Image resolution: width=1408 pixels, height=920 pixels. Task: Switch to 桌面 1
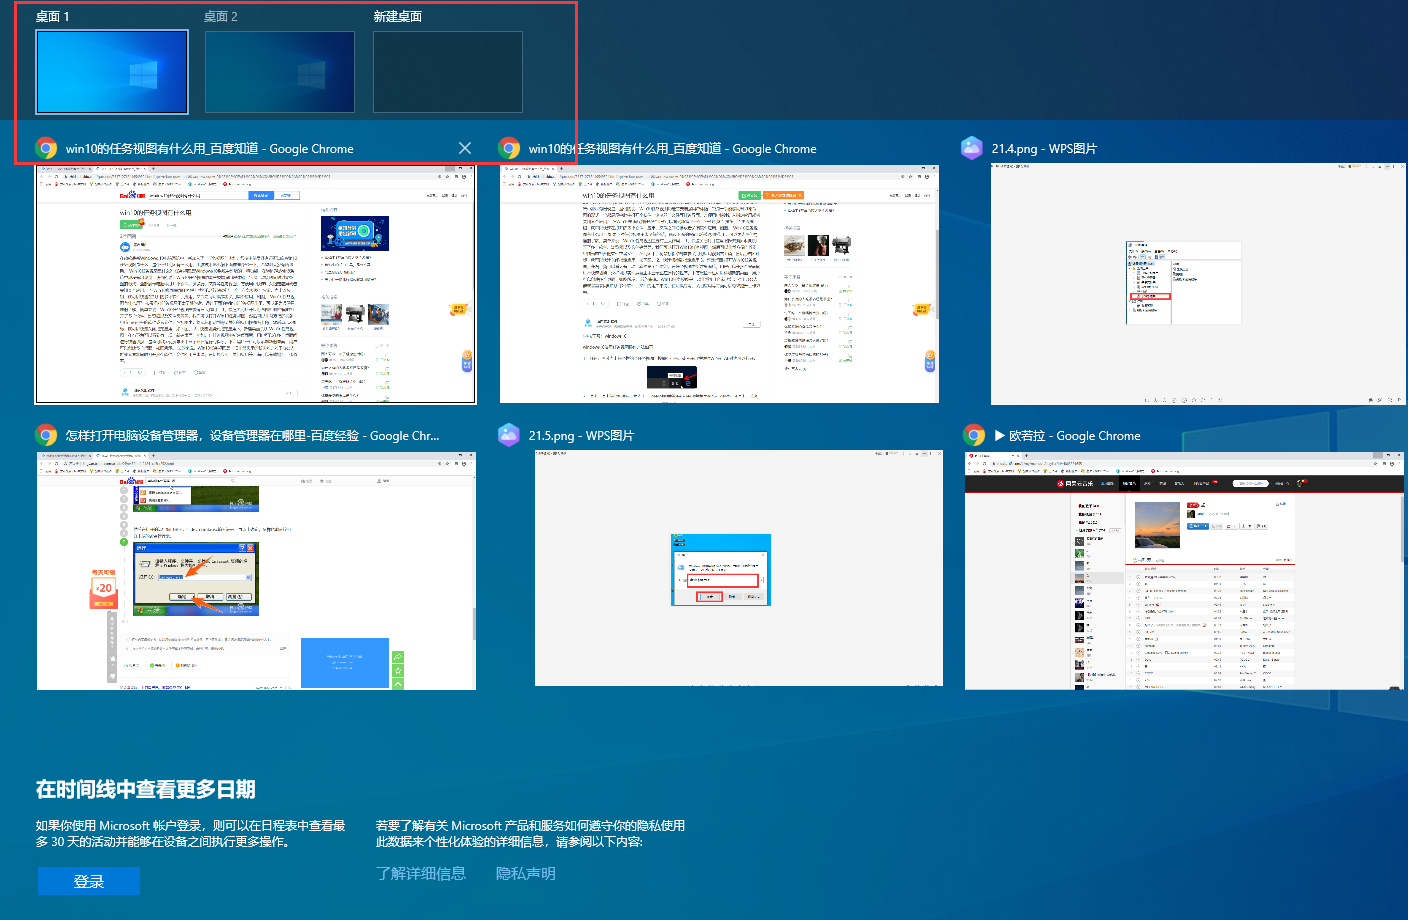[x=111, y=72]
